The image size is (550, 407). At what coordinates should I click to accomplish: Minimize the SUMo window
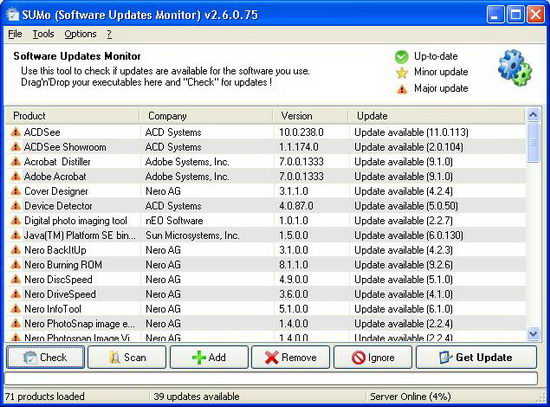tap(495, 15)
